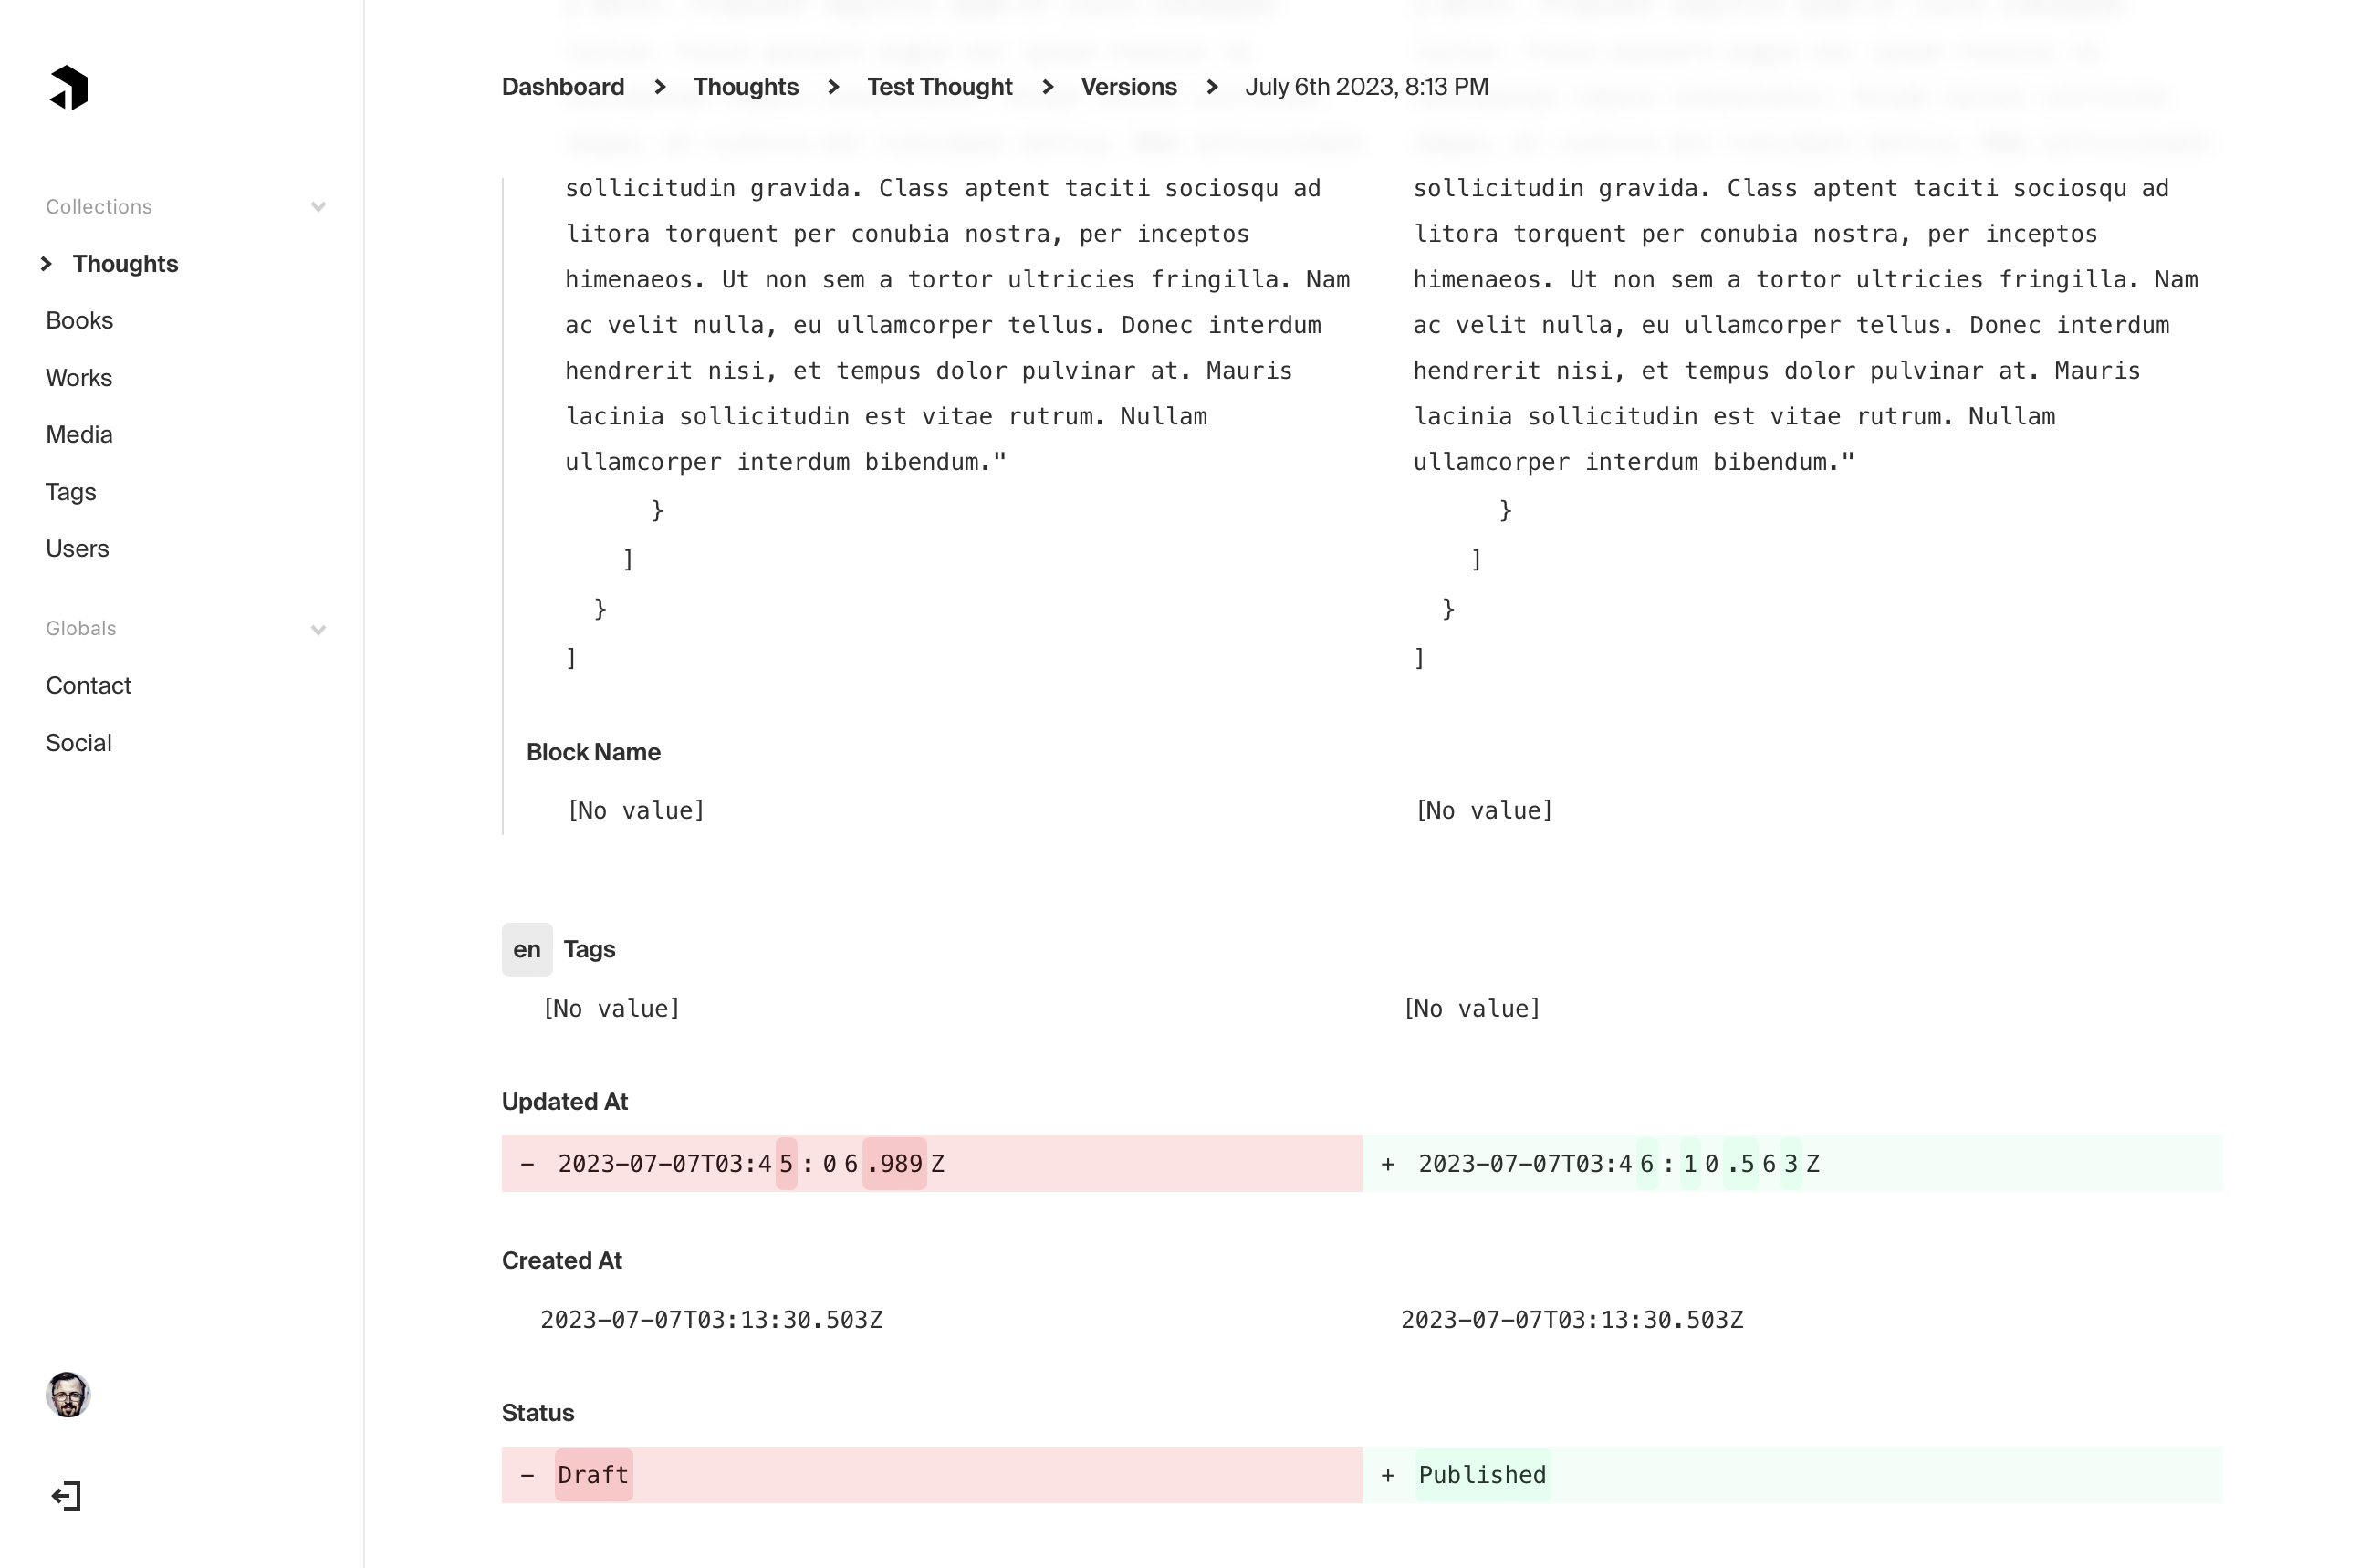The image size is (2360, 1568).
Task: Open the Users collection
Action: 77,548
